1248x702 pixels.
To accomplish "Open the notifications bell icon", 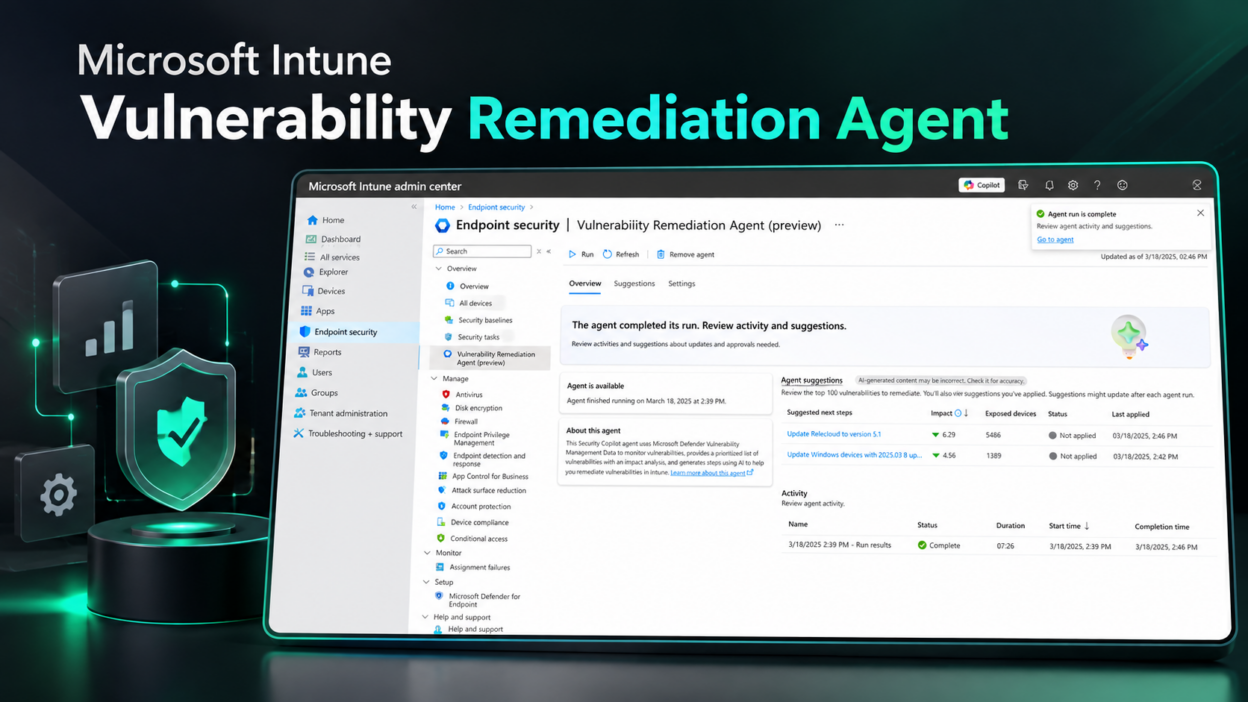I will 1049,185.
